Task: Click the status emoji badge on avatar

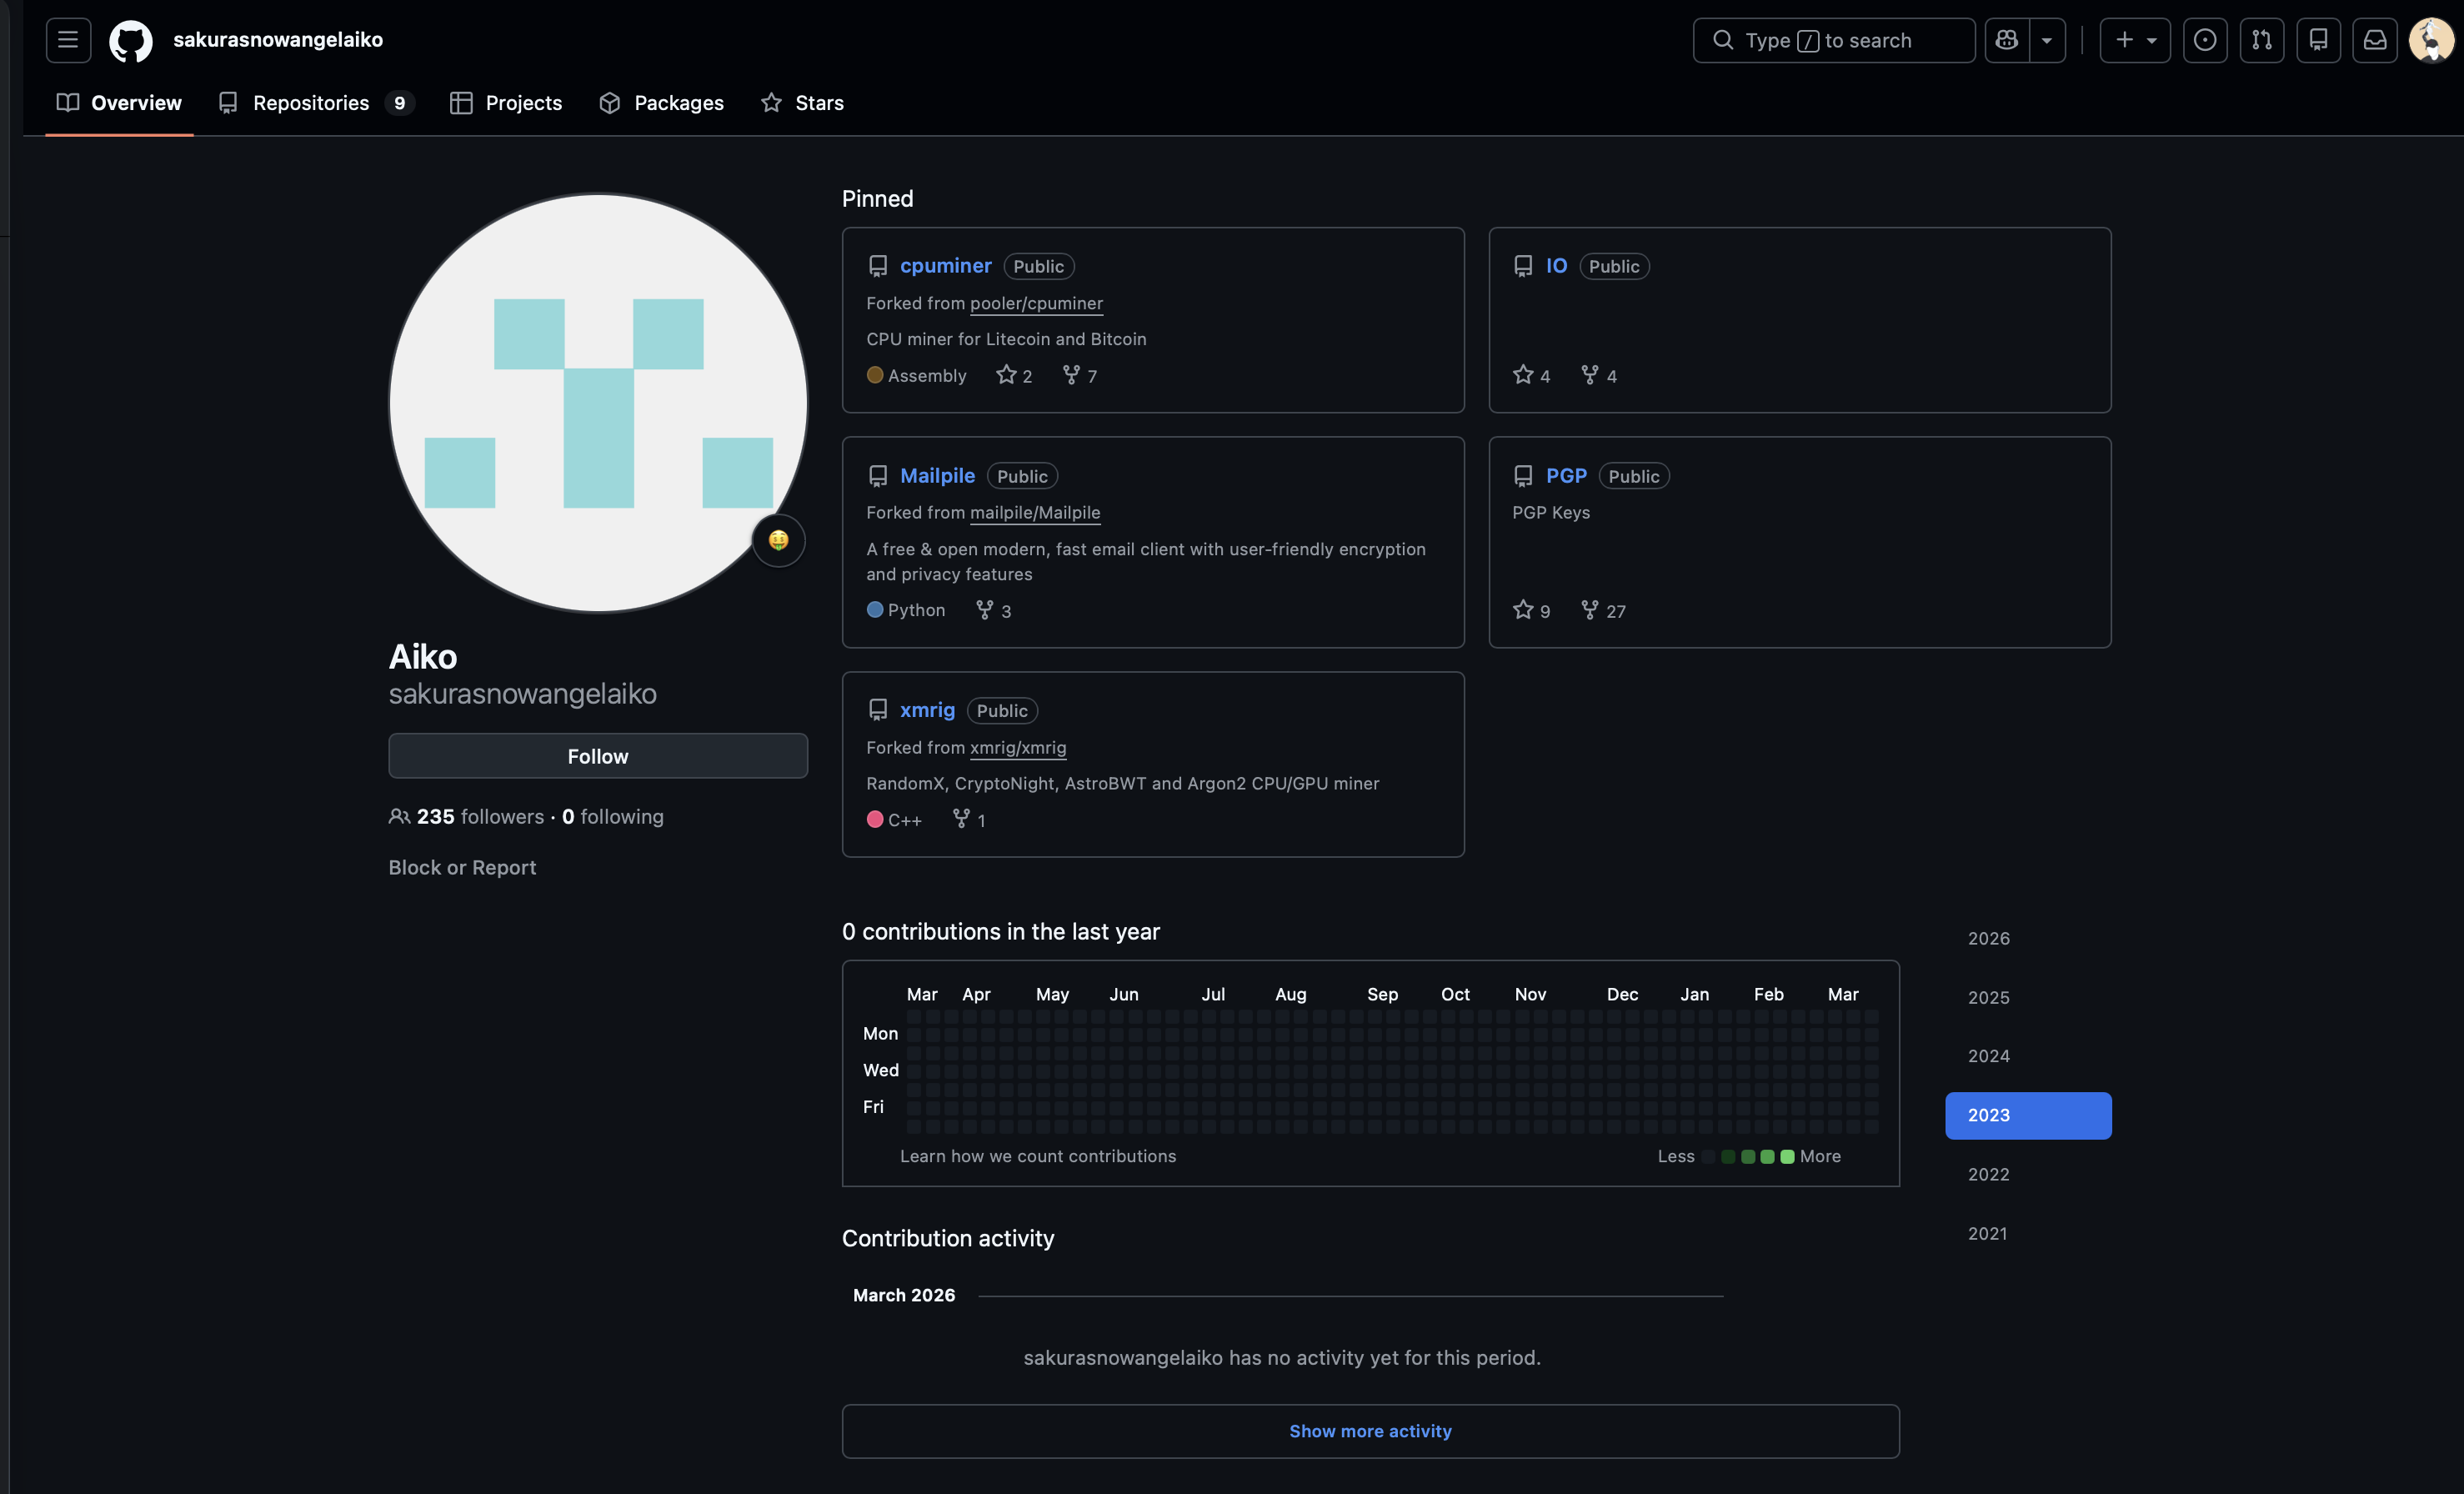Action: [x=778, y=540]
